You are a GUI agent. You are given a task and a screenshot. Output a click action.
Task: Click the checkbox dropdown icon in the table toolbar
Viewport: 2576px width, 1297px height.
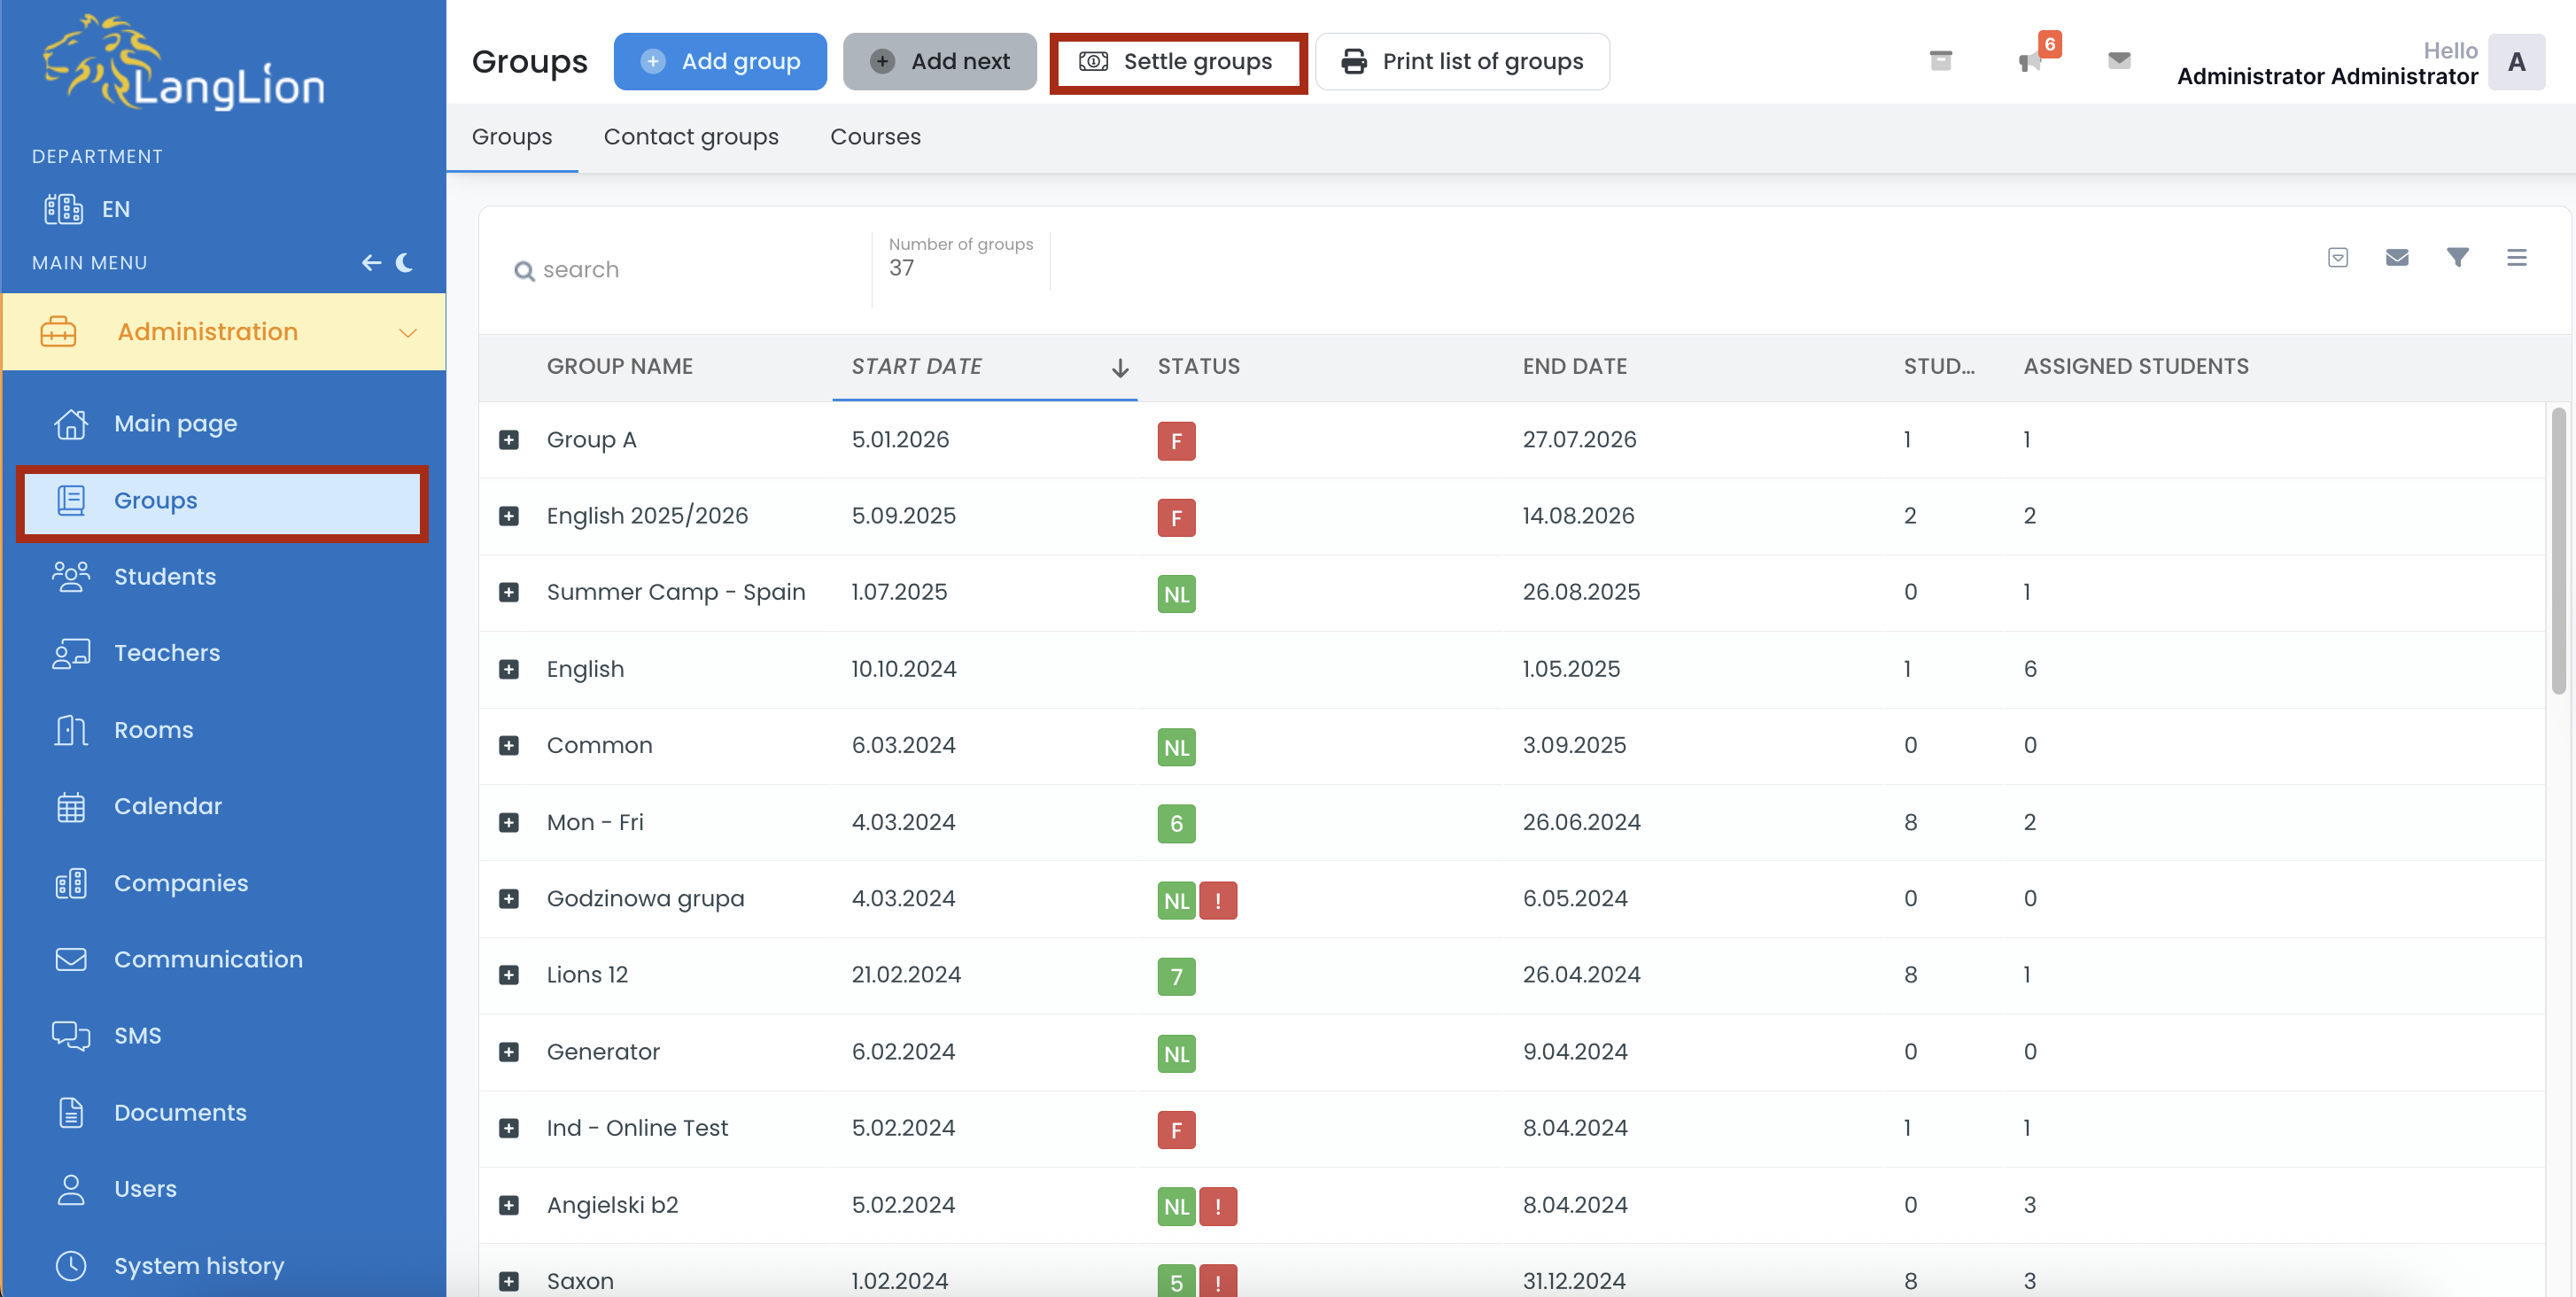2337,258
